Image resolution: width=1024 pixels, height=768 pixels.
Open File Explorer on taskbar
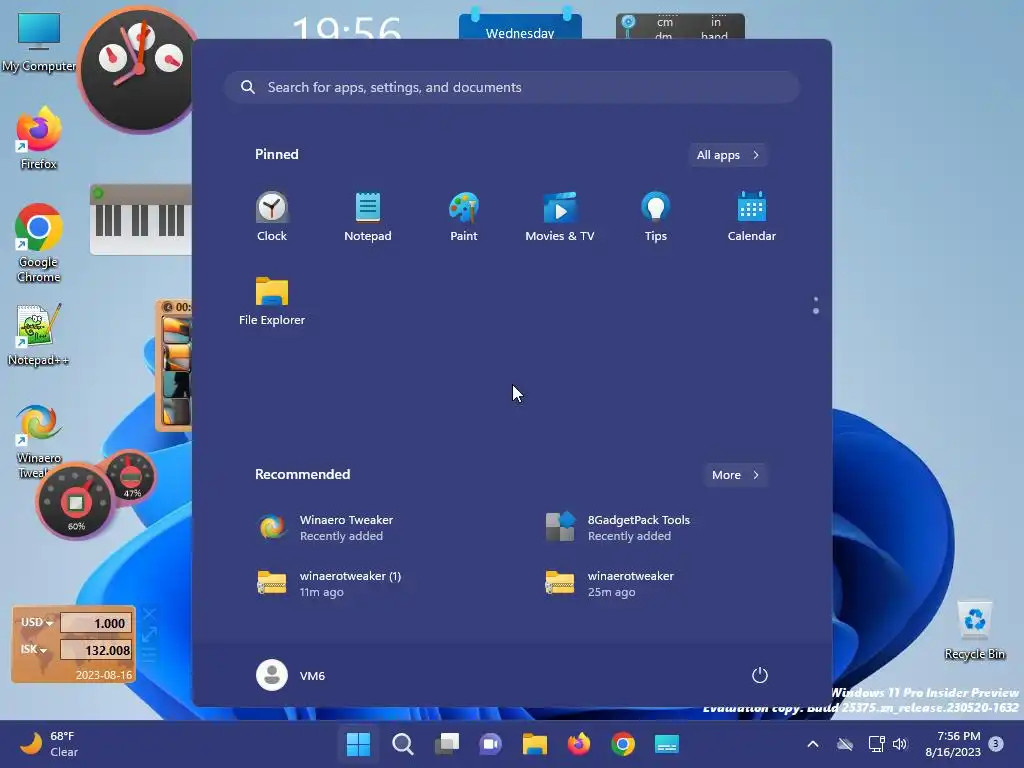[535, 744]
